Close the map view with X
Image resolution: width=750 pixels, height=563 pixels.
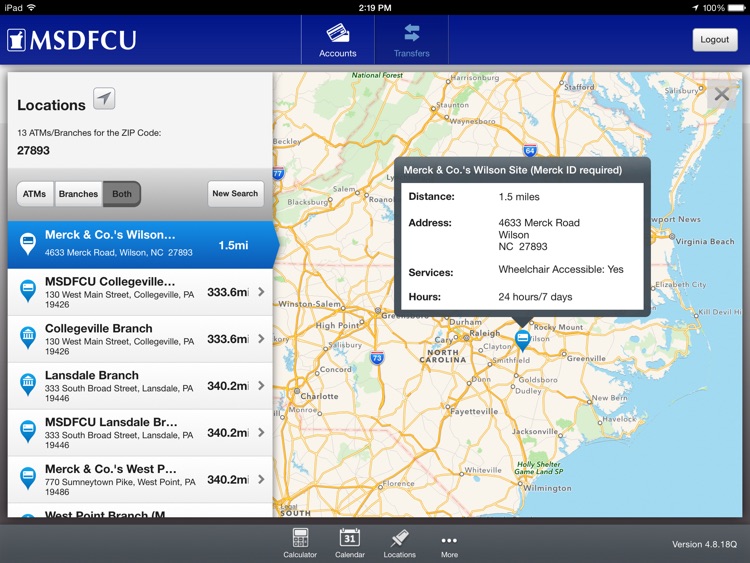click(x=722, y=94)
